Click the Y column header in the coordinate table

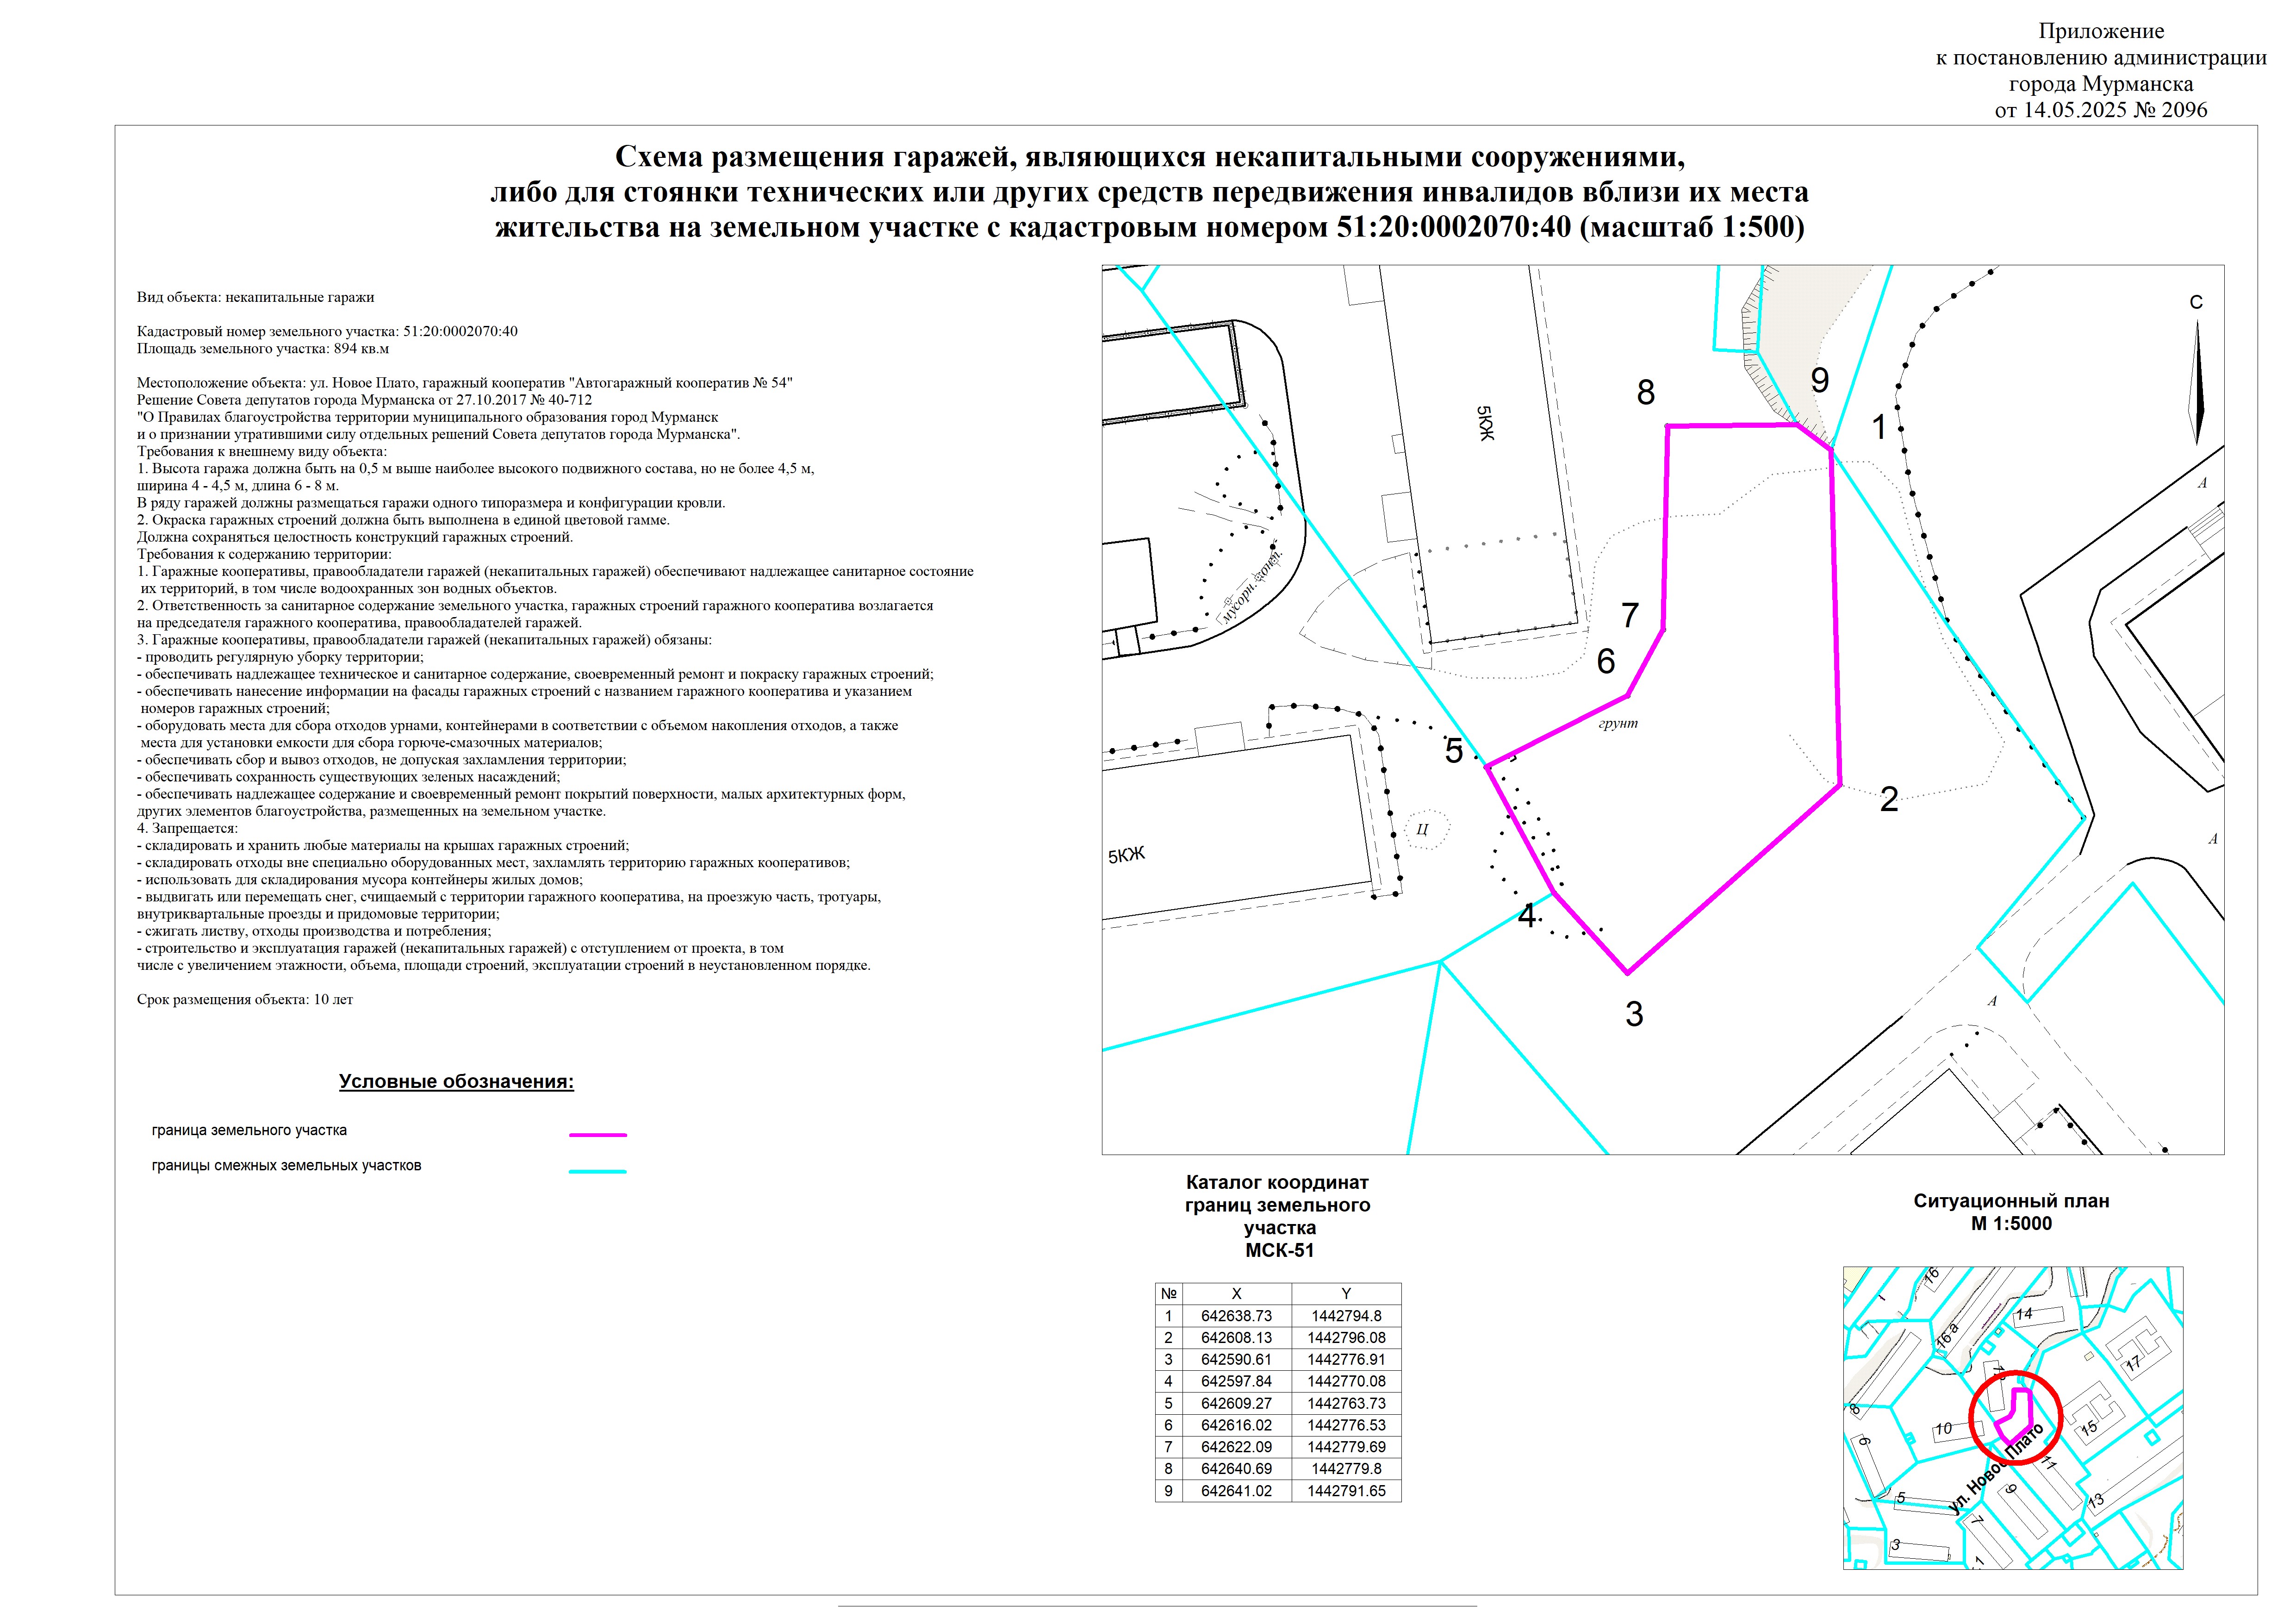click(1346, 1293)
